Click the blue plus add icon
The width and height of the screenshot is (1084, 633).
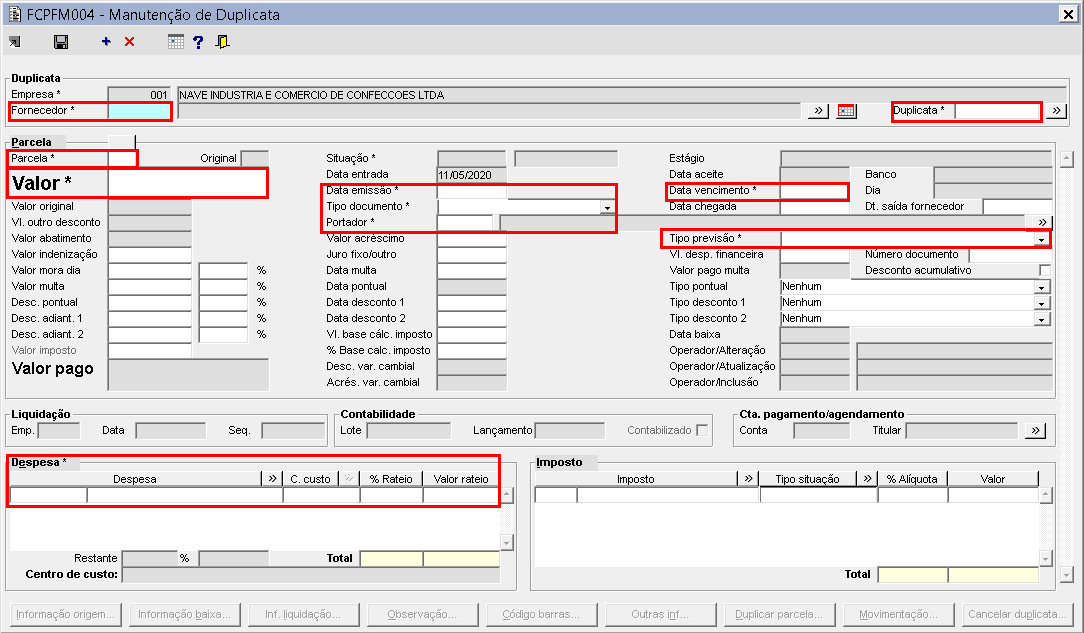point(106,41)
